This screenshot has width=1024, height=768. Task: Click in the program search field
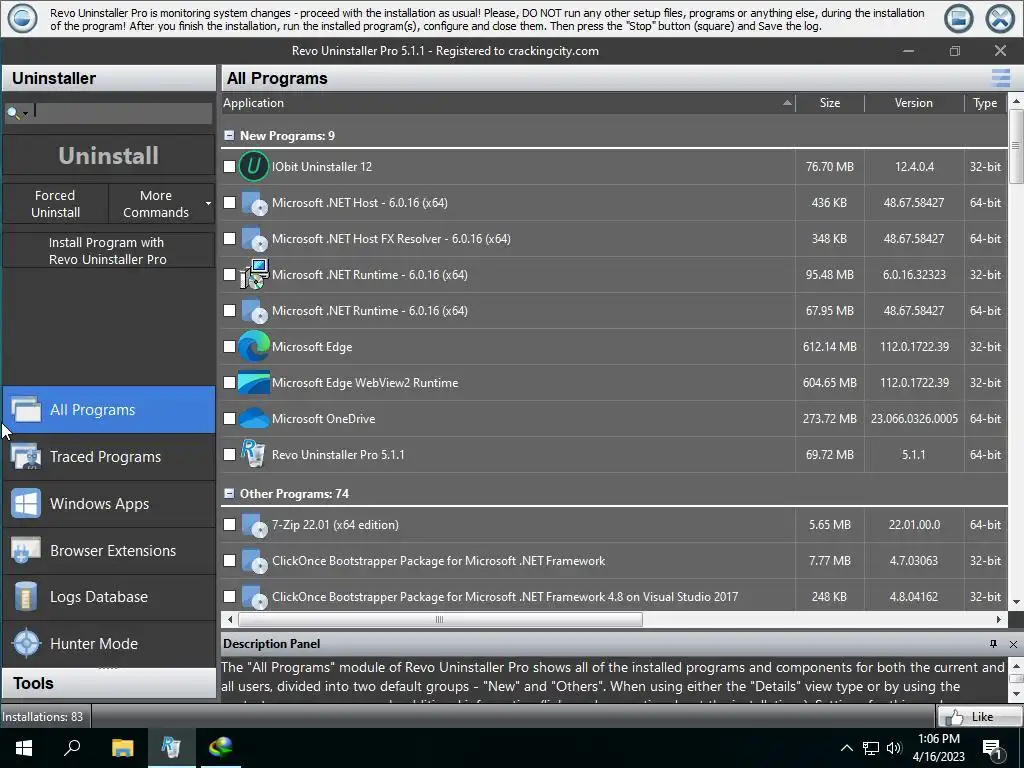point(123,112)
